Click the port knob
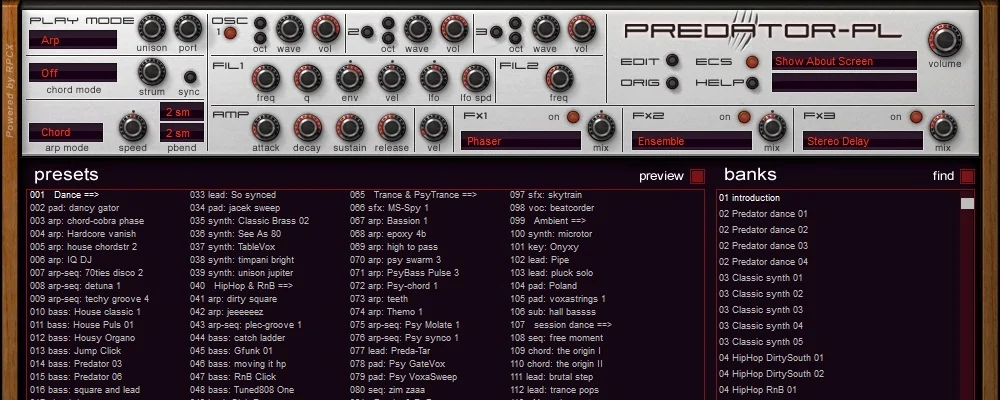Screen dimensions: 1000x400 click(188, 28)
